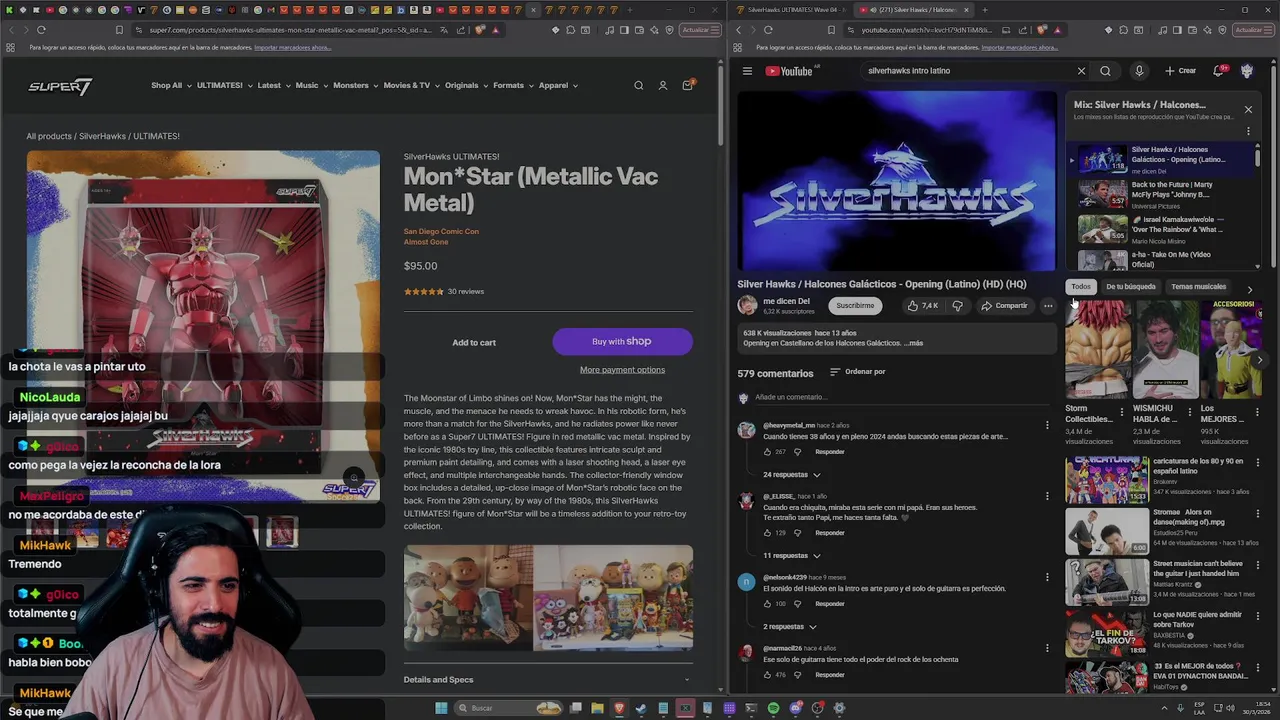Open the YouTube profile avatar menu
1280x720 pixels.
(x=1247, y=71)
